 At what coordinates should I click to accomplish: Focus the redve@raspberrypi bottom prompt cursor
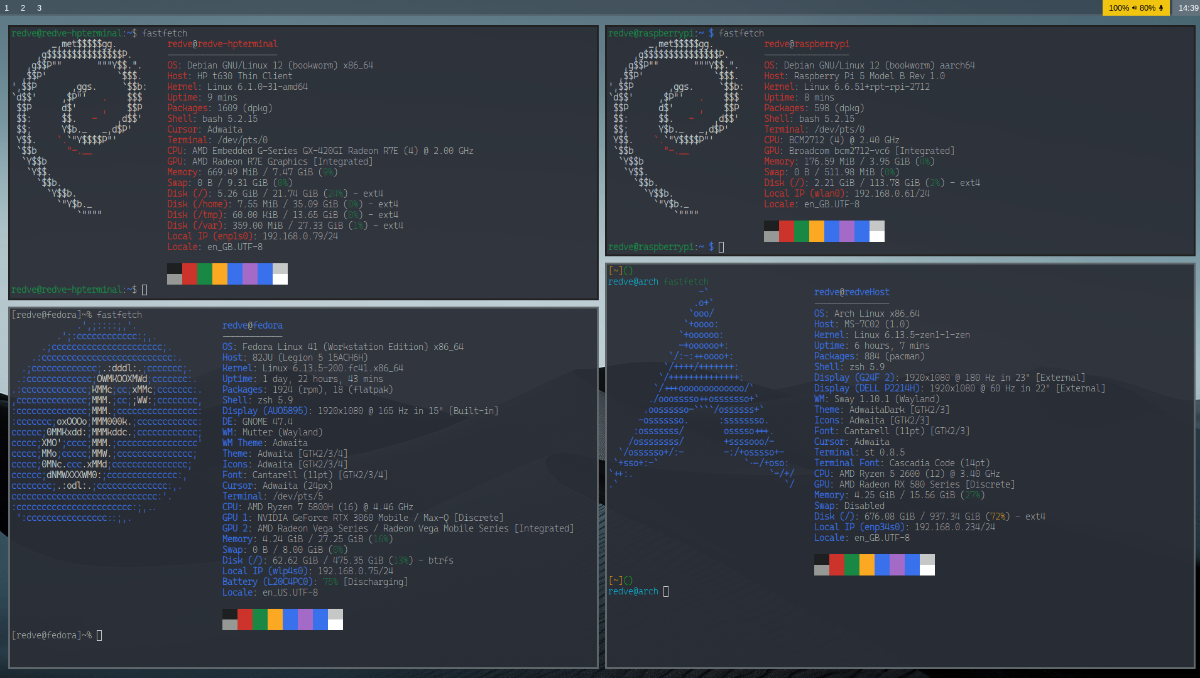[721, 246]
